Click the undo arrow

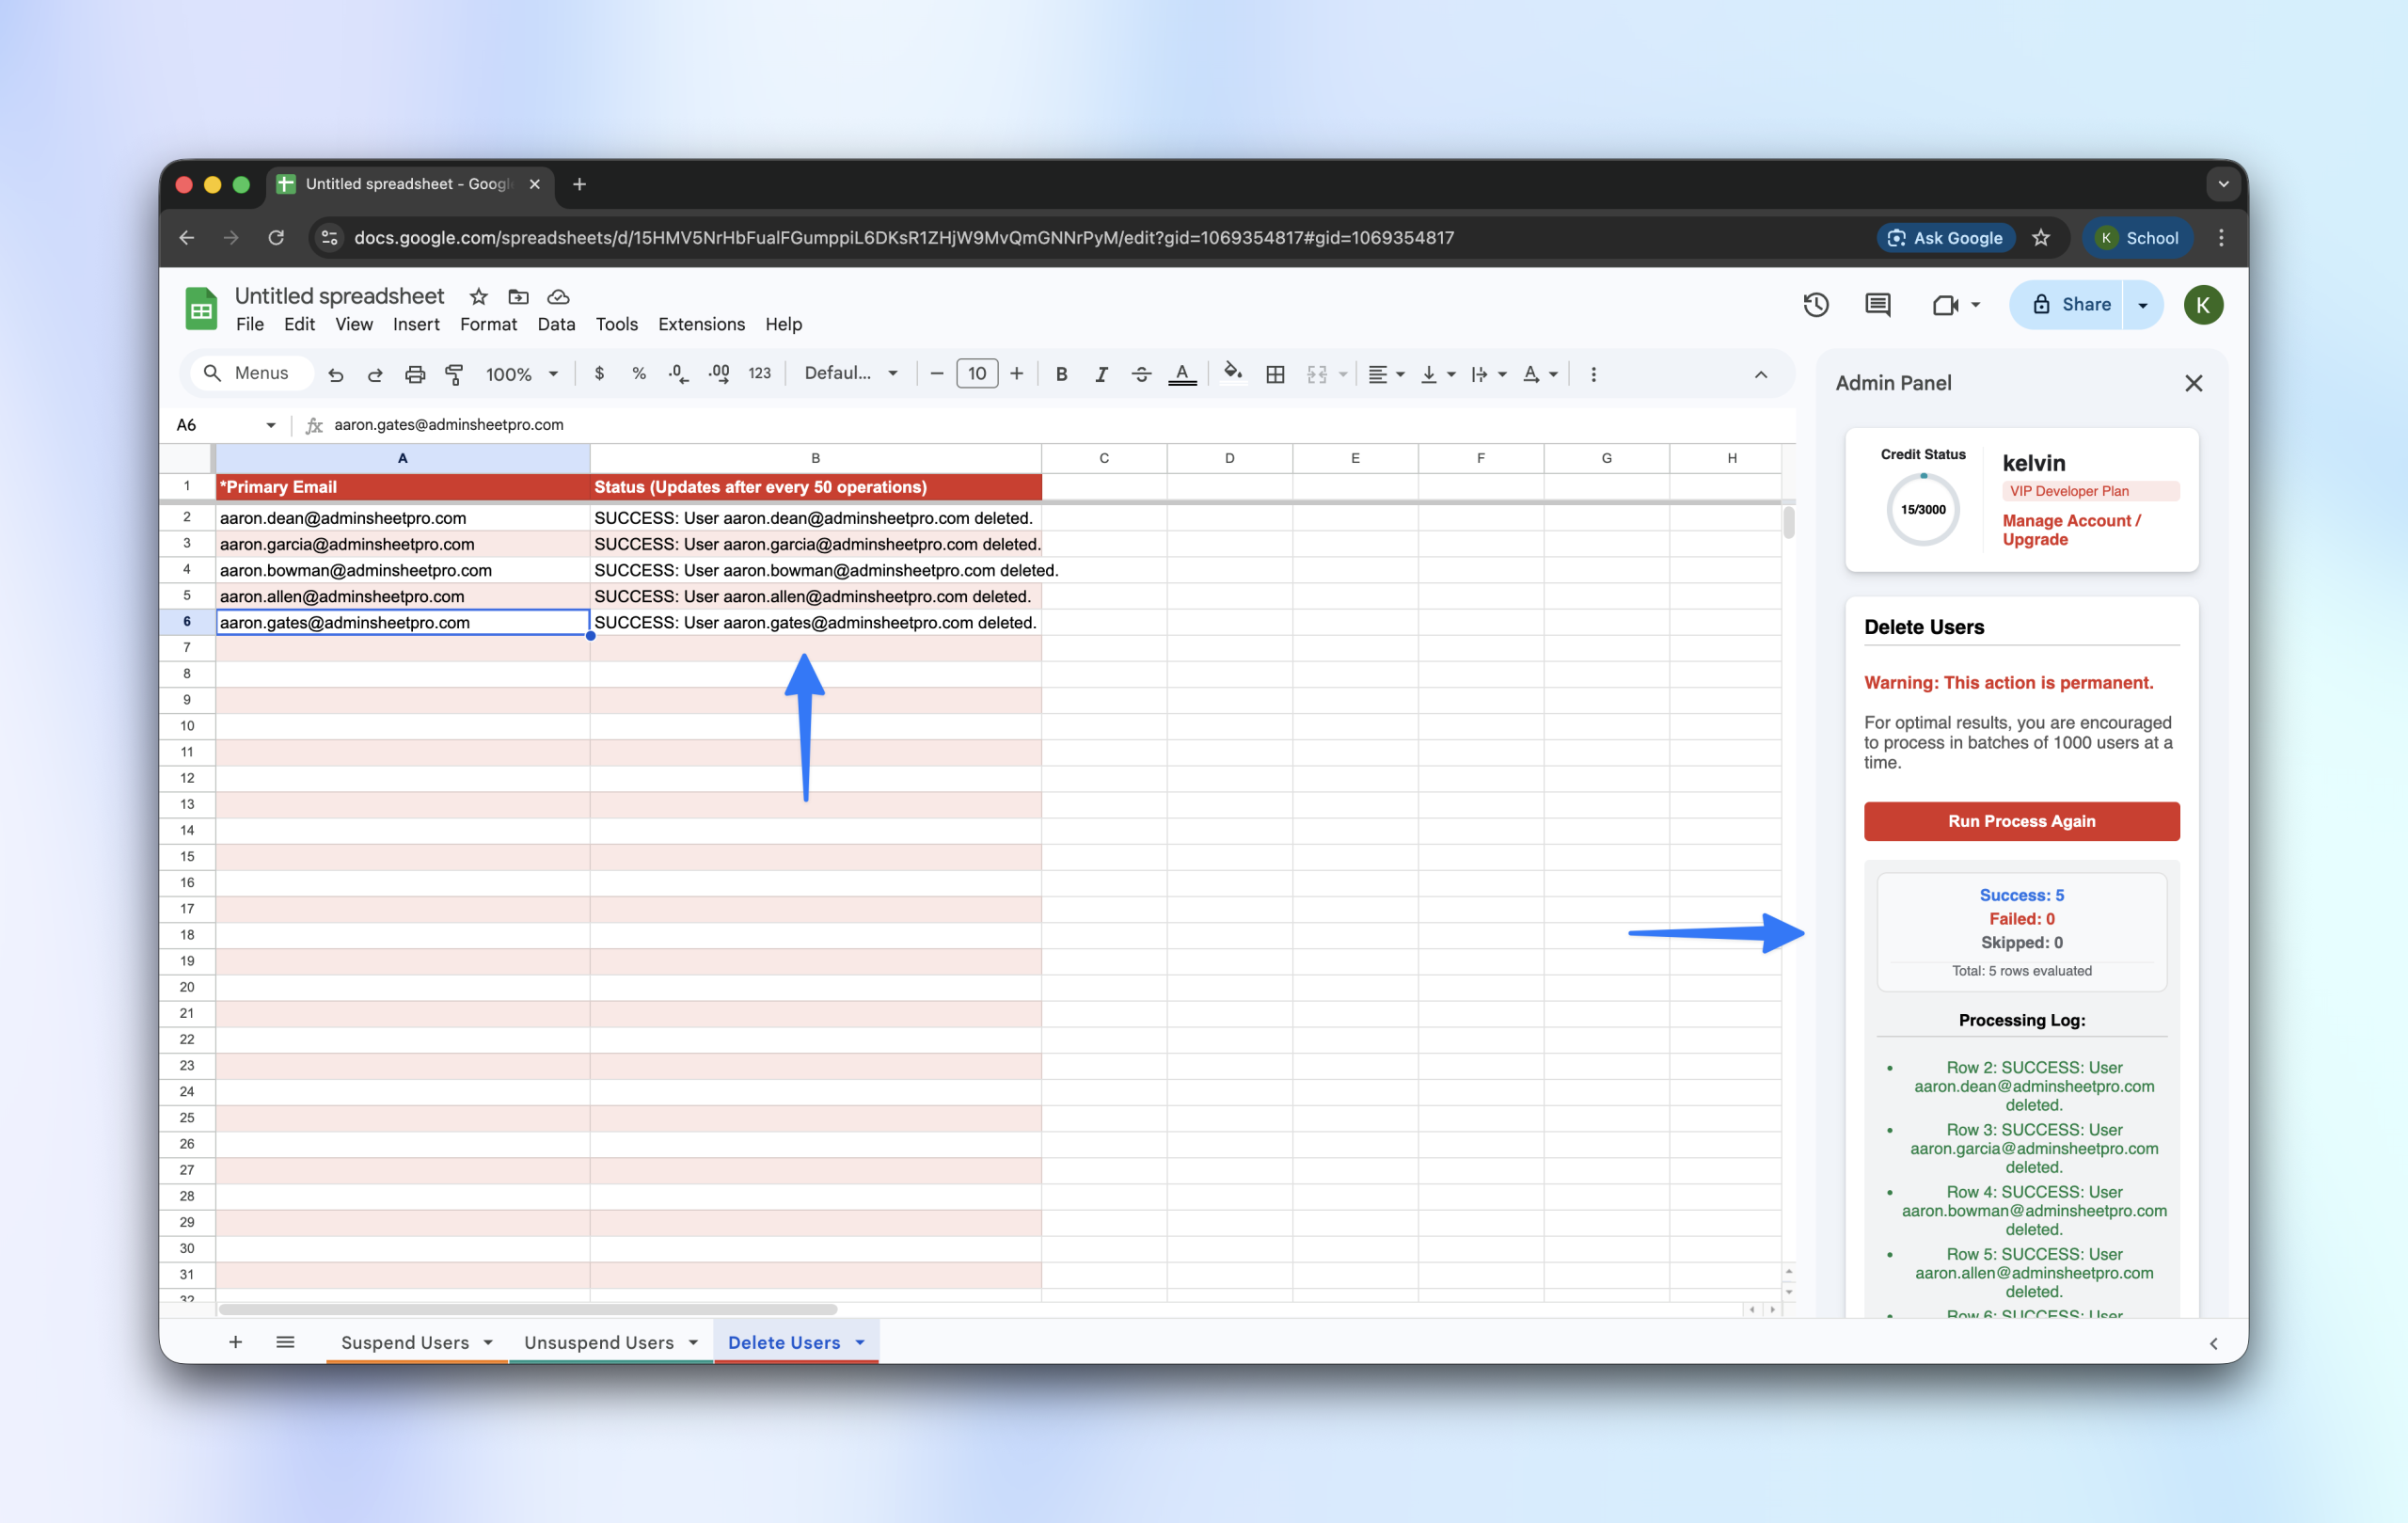click(336, 374)
